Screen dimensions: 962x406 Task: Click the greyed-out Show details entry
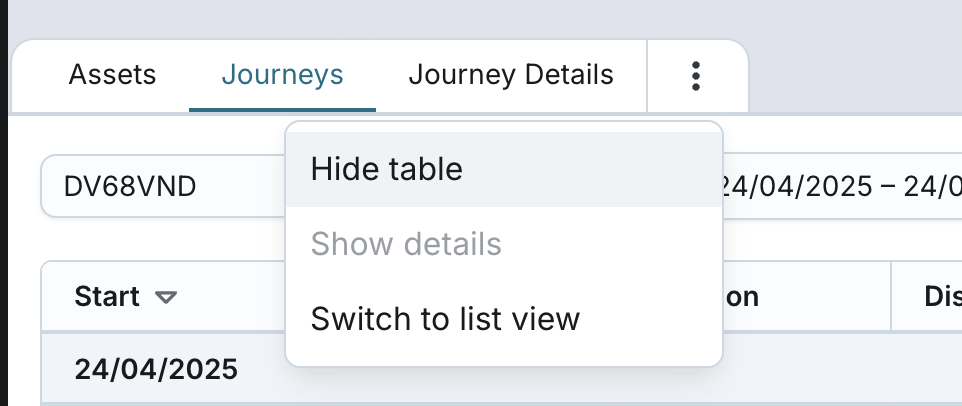tap(406, 244)
